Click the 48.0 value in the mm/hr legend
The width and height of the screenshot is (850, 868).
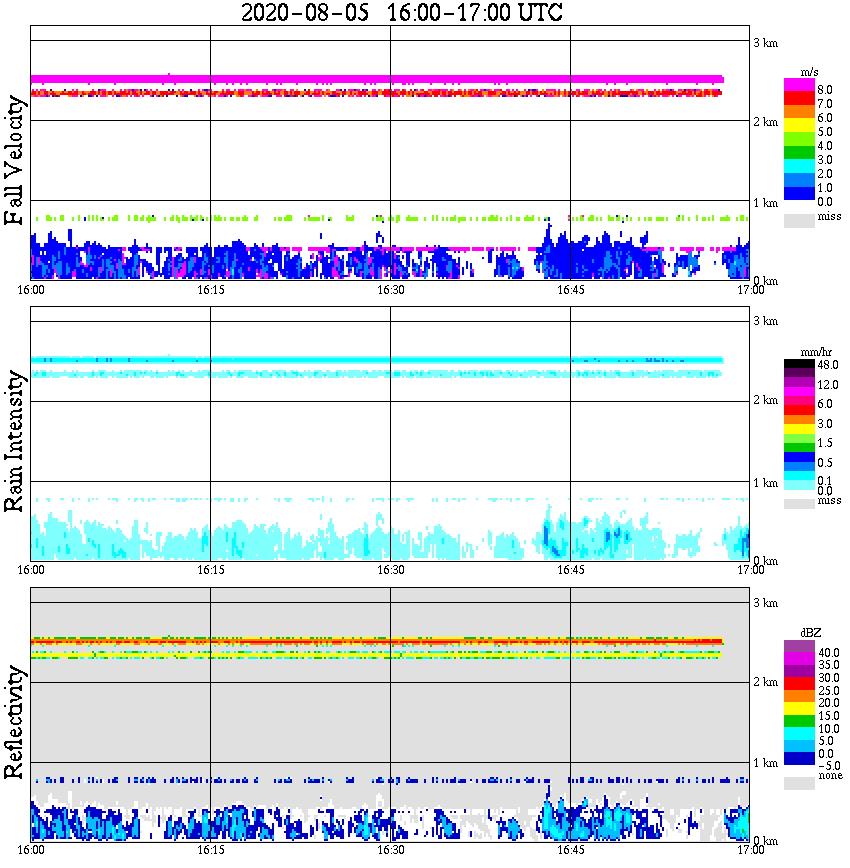click(x=827, y=365)
